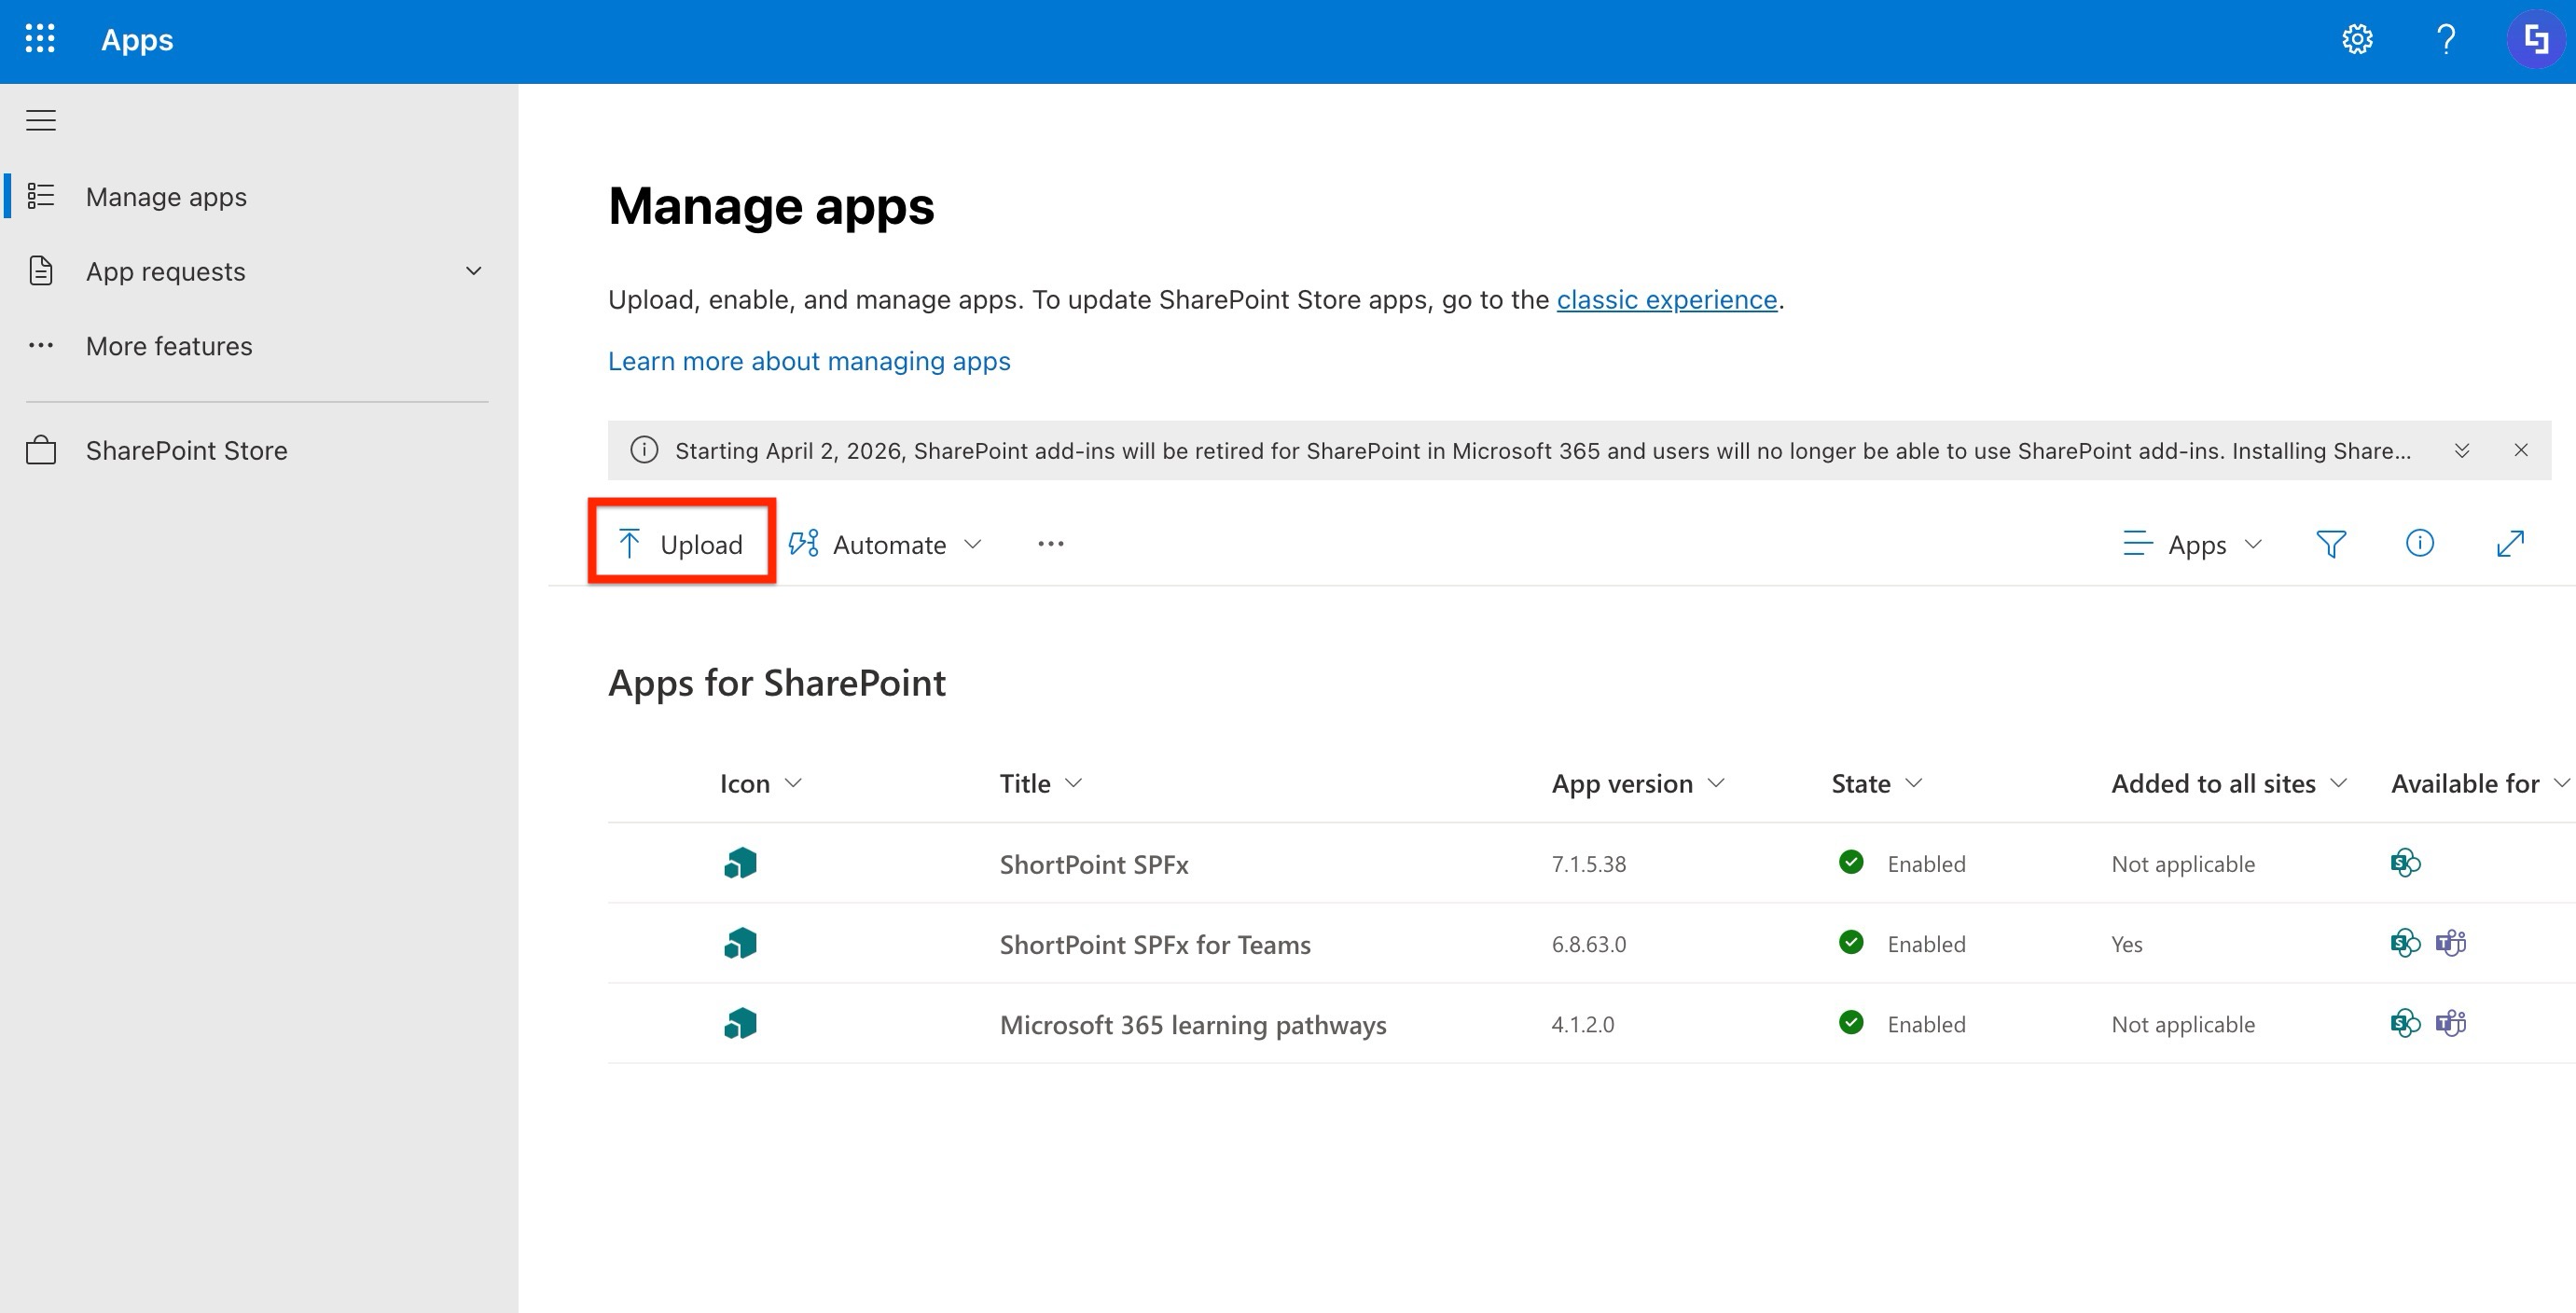Click the help question mark icon
This screenshot has width=2576, height=1313.
pyautogui.click(x=2446, y=40)
